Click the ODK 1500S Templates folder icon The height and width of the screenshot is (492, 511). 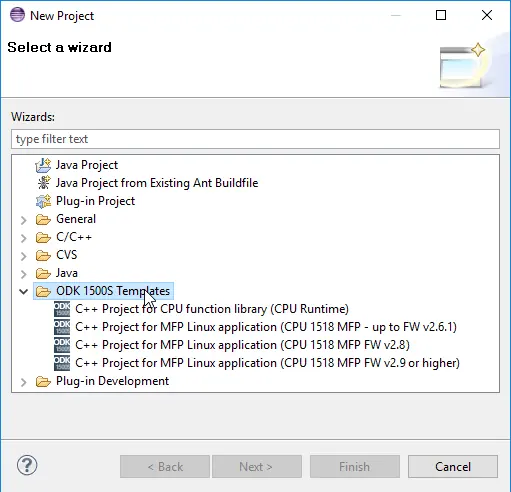43,291
